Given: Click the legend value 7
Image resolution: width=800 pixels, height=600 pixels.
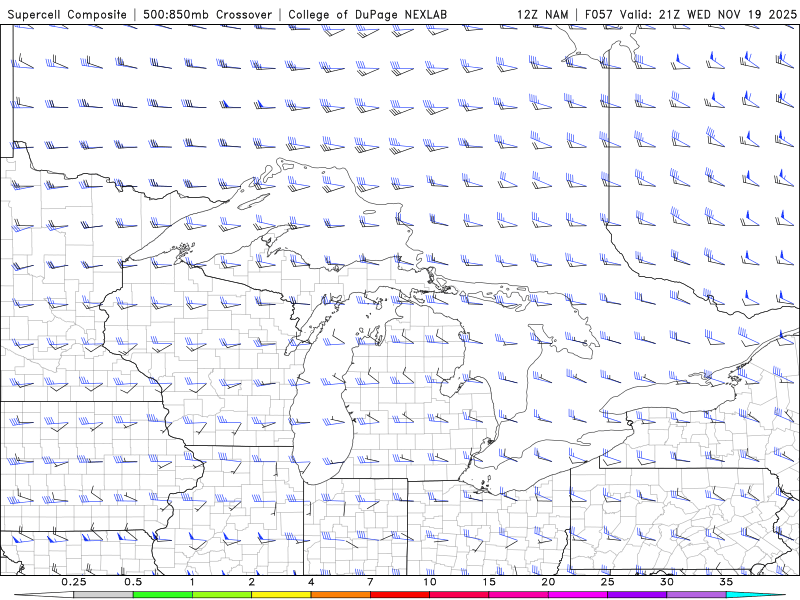Looking at the screenshot, I should click(370, 582).
